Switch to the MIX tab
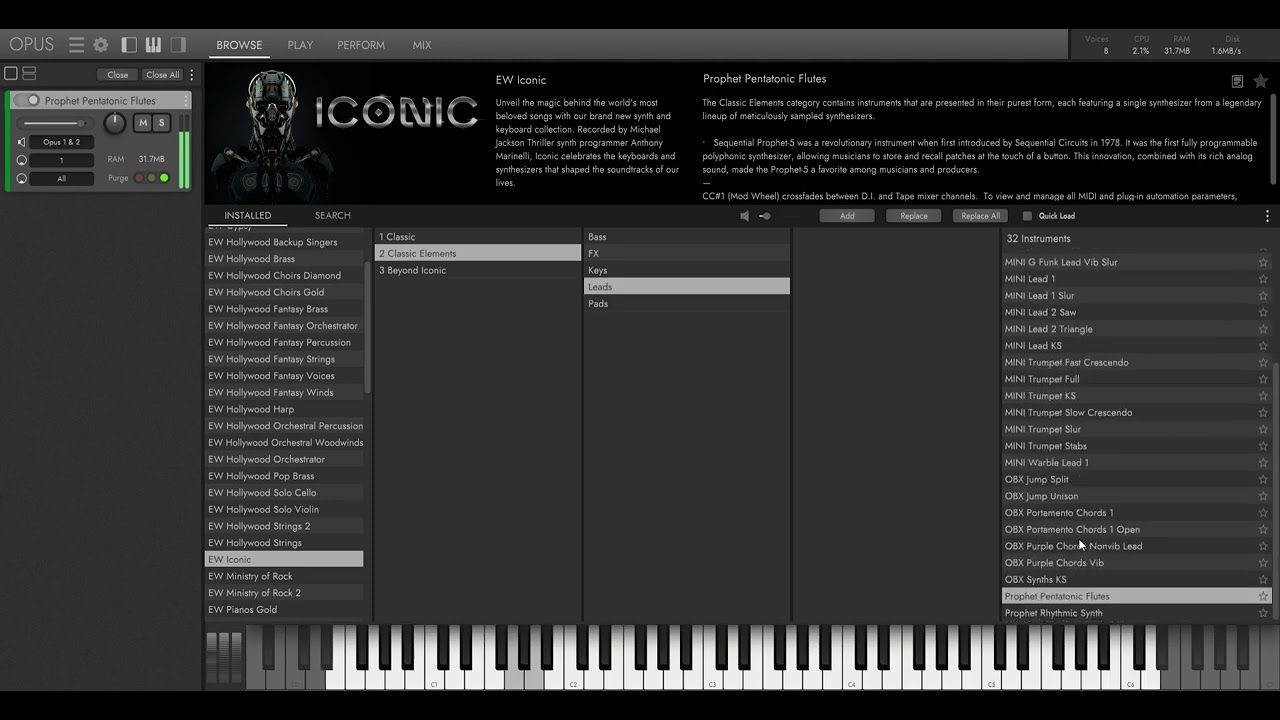Viewport: 1280px width, 720px height. point(422,45)
